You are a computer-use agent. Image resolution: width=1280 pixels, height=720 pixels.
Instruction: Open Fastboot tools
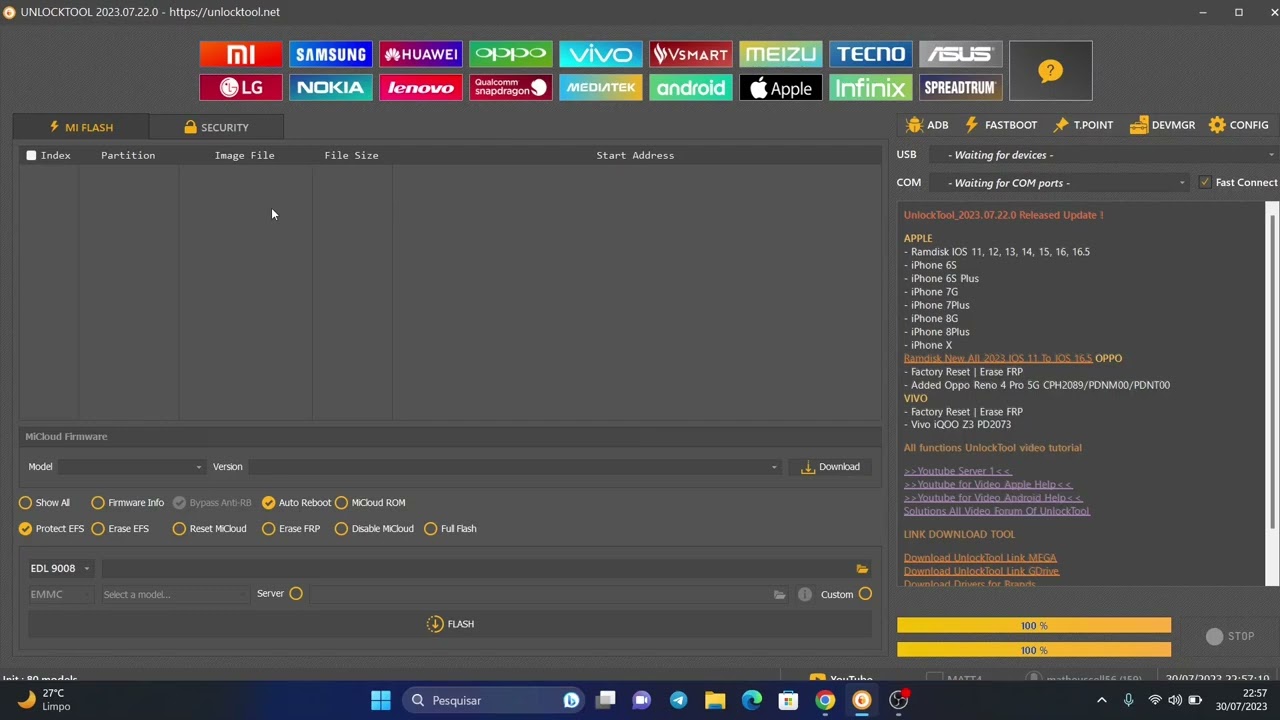click(1001, 125)
